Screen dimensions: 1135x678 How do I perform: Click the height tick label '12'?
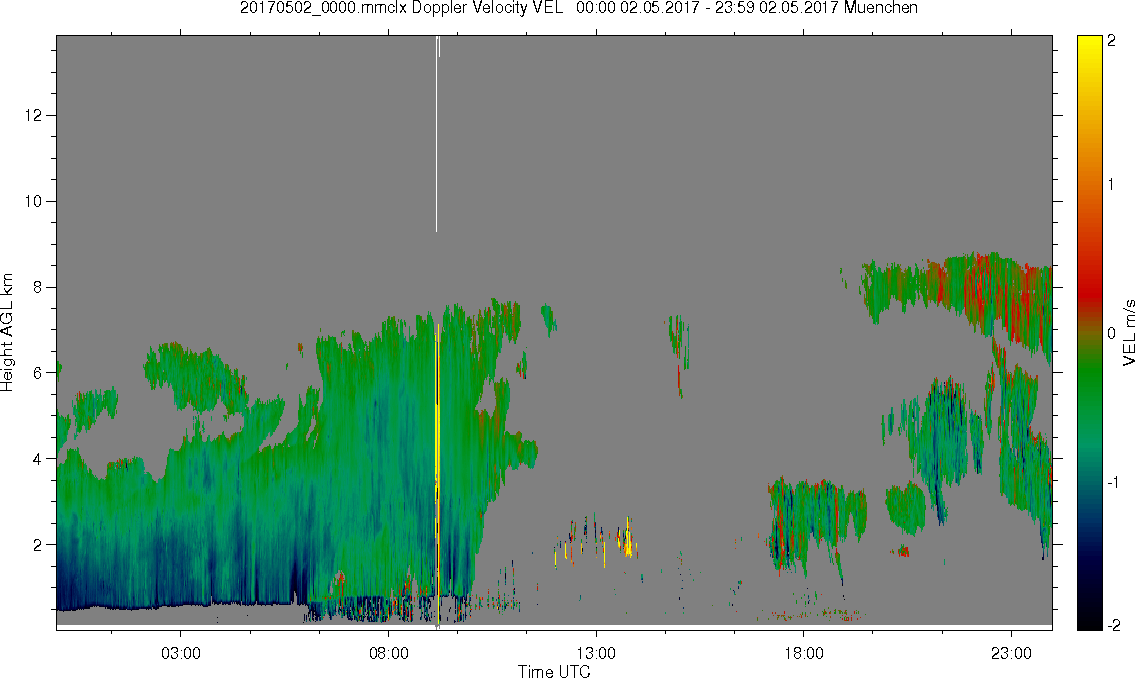33,116
